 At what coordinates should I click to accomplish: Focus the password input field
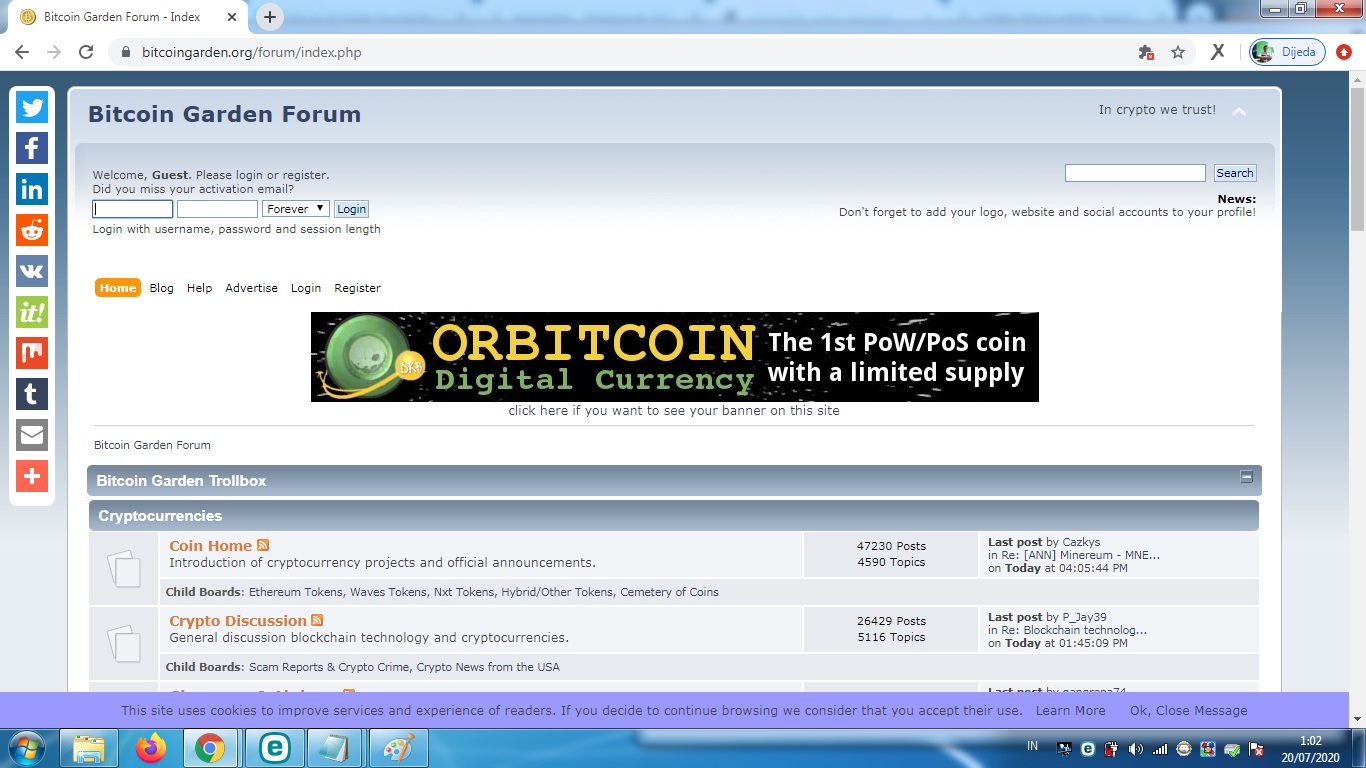(x=217, y=209)
